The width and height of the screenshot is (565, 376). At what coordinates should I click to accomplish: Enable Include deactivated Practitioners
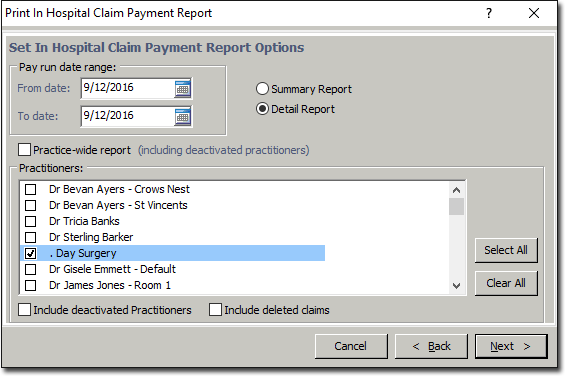pos(25,310)
